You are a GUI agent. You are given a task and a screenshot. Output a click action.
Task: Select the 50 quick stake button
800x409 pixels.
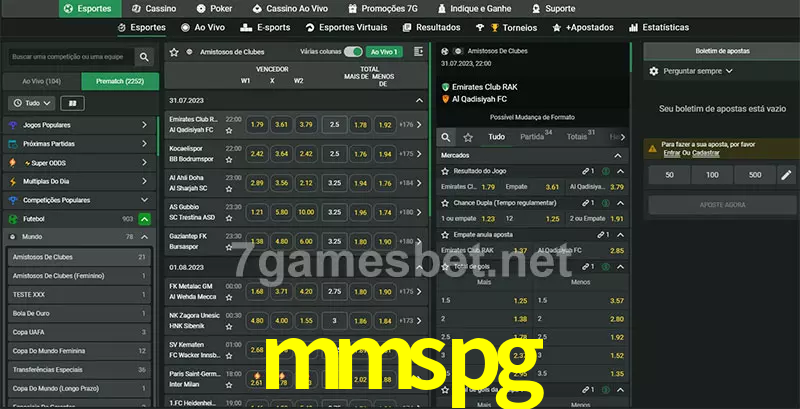pos(669,175)
